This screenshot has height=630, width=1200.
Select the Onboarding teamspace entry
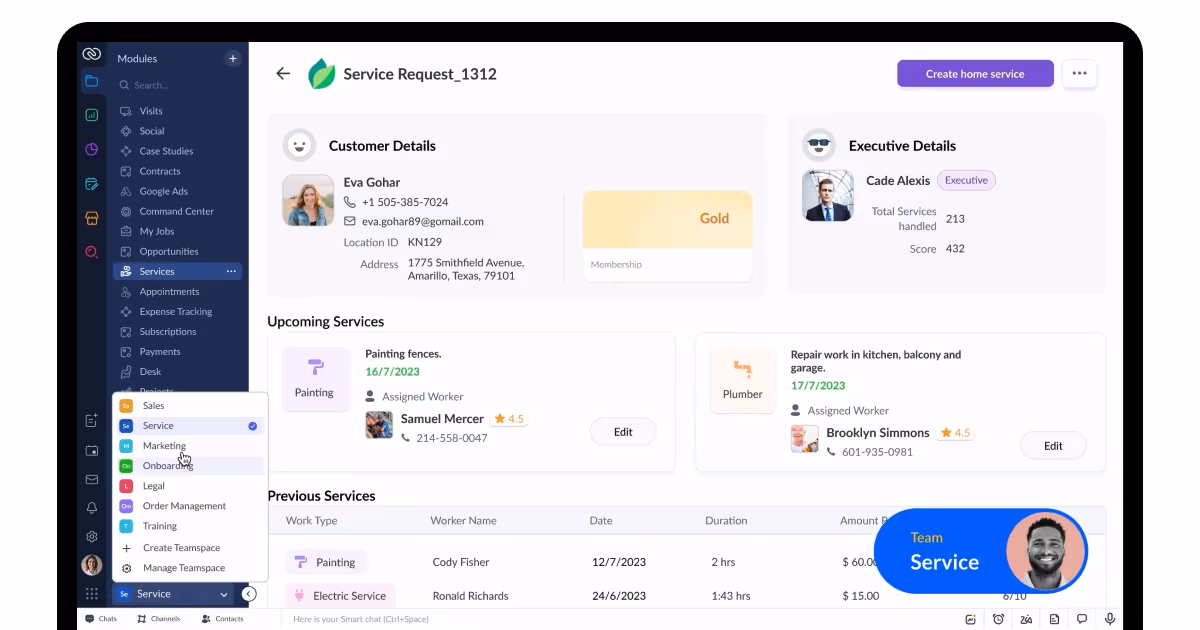tap(168, 465)
